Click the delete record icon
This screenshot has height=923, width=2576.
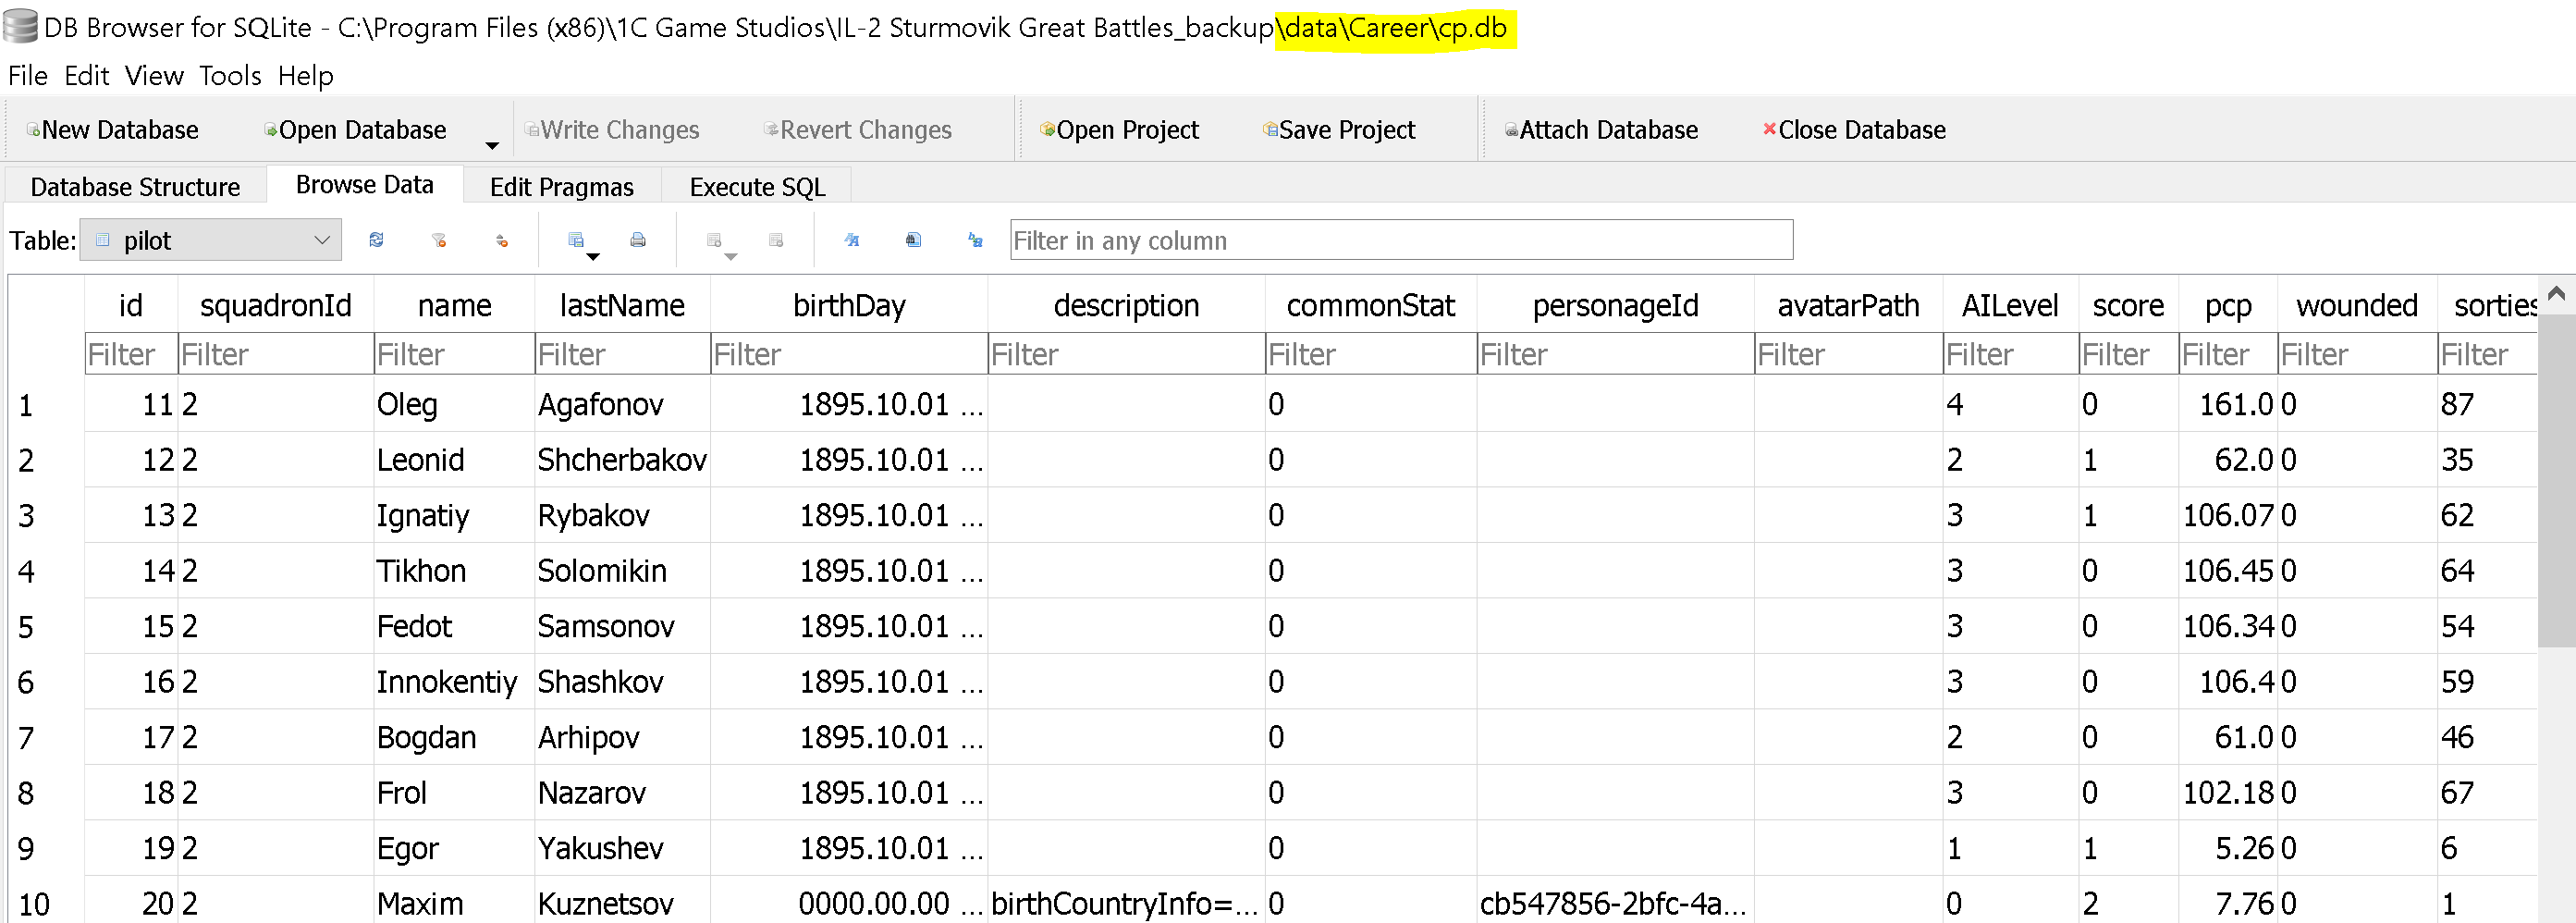pyautogui.click(x=775, y=240)
